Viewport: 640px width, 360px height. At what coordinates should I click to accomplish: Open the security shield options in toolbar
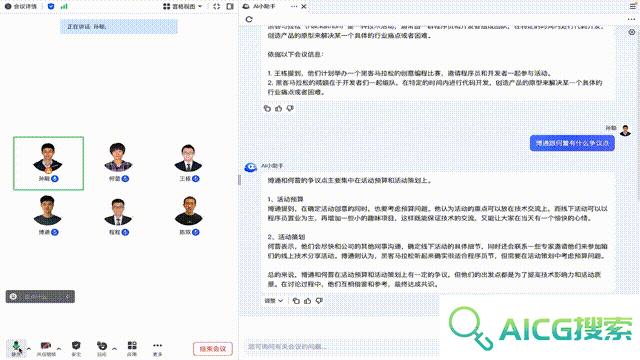[x=76, y=349]
